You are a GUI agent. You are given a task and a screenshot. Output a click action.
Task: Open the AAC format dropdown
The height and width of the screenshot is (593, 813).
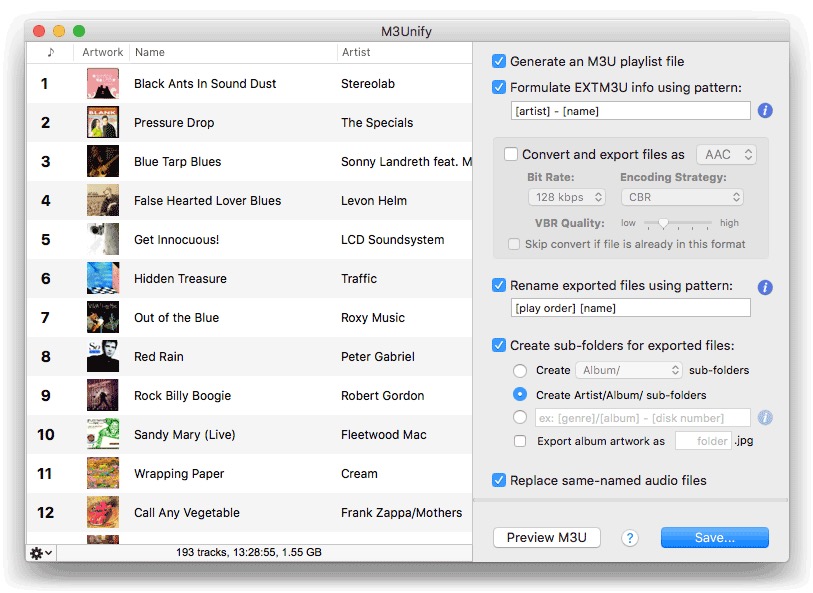[726, 155]
